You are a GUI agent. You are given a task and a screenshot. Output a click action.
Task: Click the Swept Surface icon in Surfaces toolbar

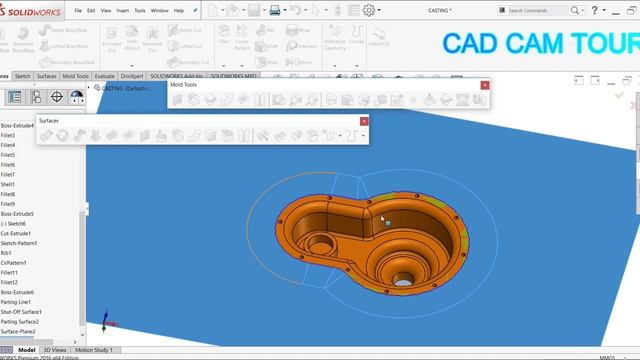(79, 135)
